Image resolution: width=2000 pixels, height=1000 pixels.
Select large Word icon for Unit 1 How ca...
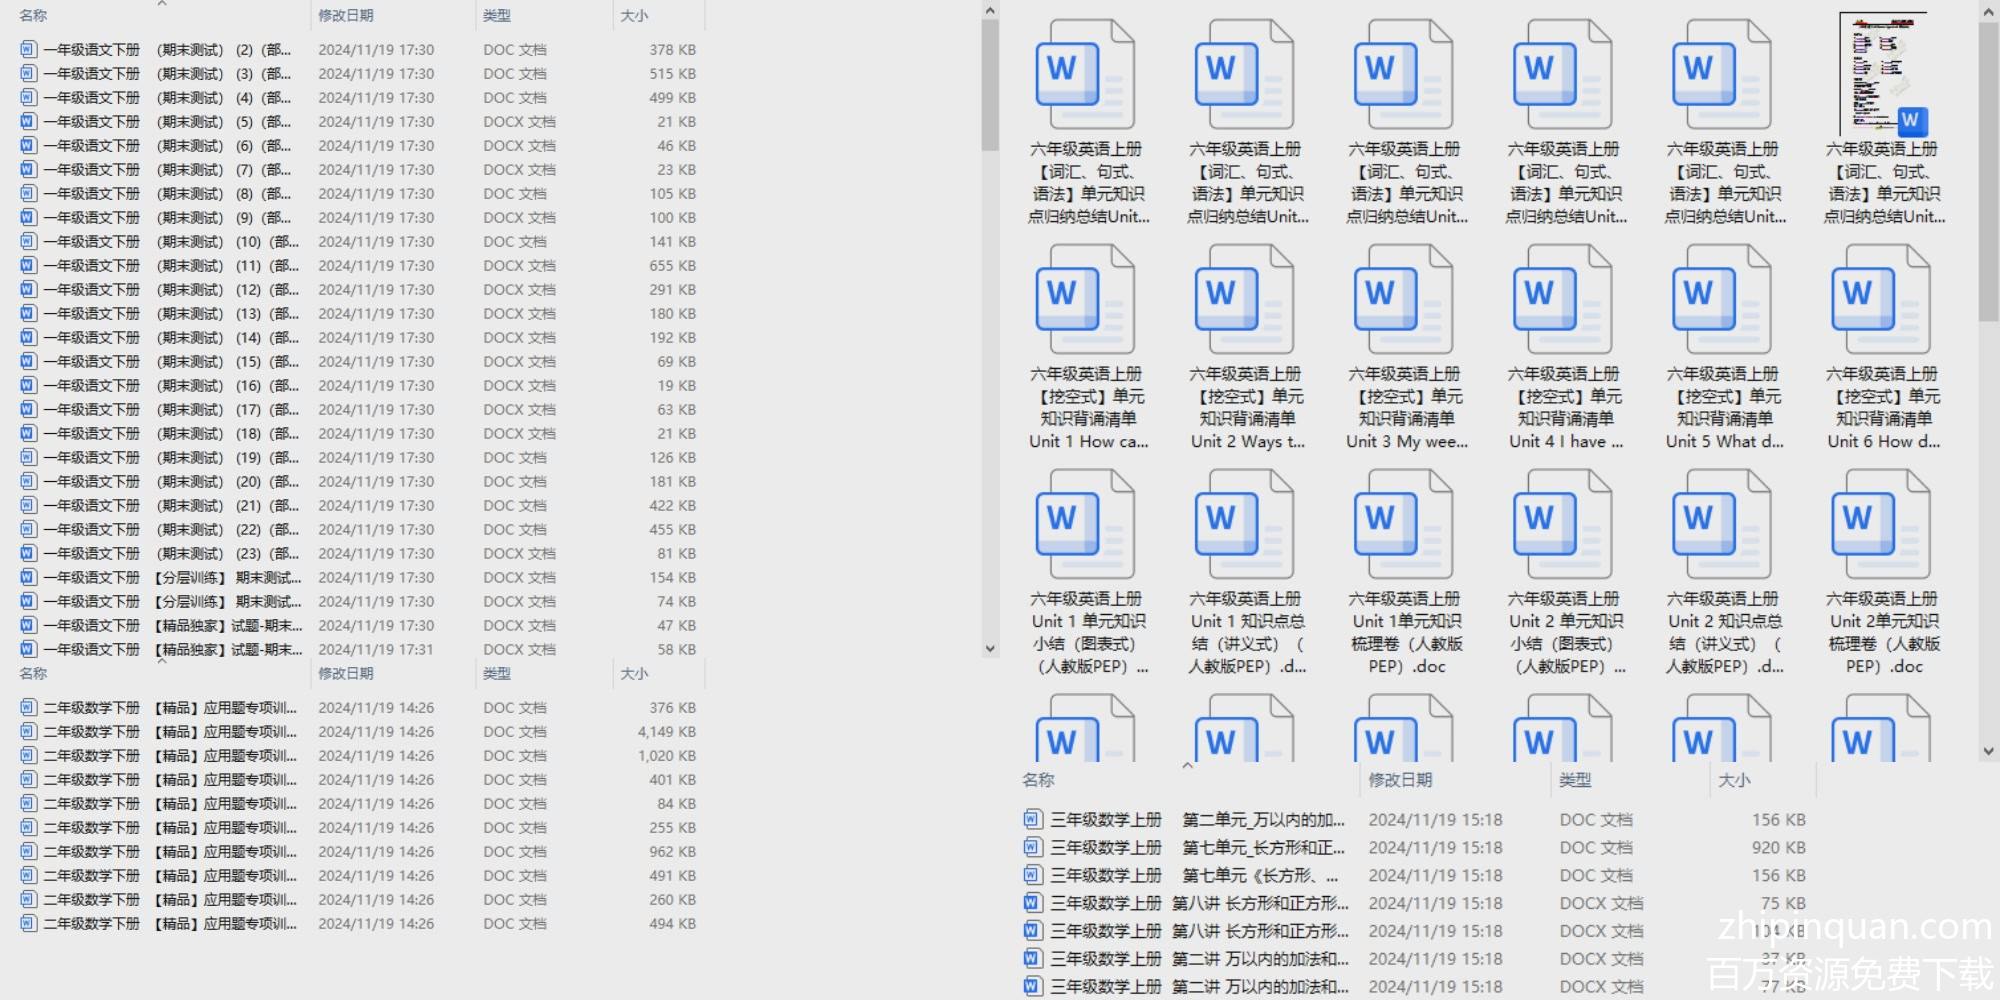pyautogui.click(x=1086, y=299)
